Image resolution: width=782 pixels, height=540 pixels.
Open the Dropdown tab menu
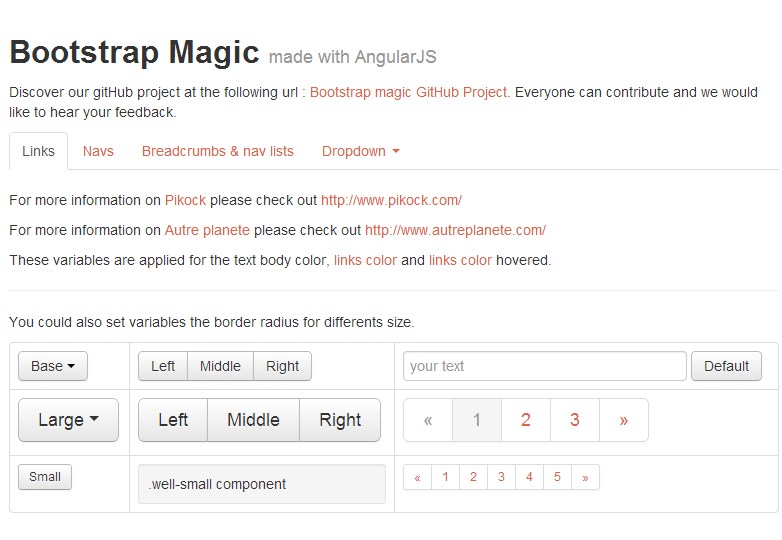pos(360,151)
